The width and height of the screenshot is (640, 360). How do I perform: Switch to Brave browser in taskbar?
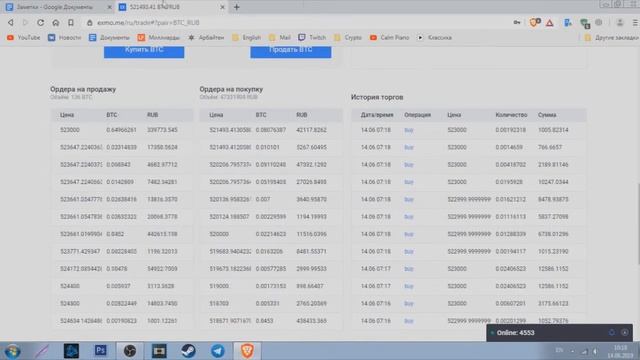[247, 351]
